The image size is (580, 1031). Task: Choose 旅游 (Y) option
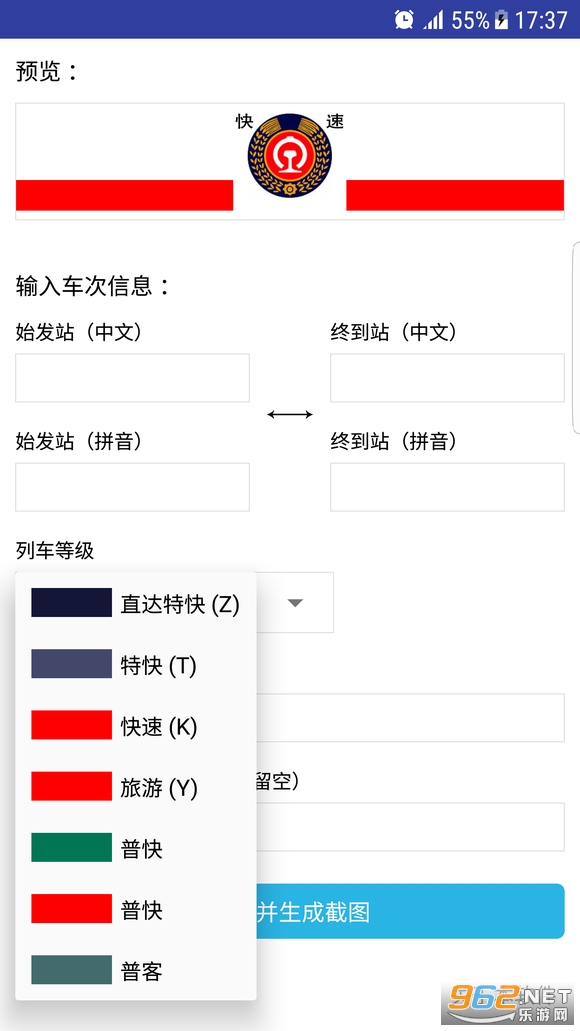click(x=135, y=786)
